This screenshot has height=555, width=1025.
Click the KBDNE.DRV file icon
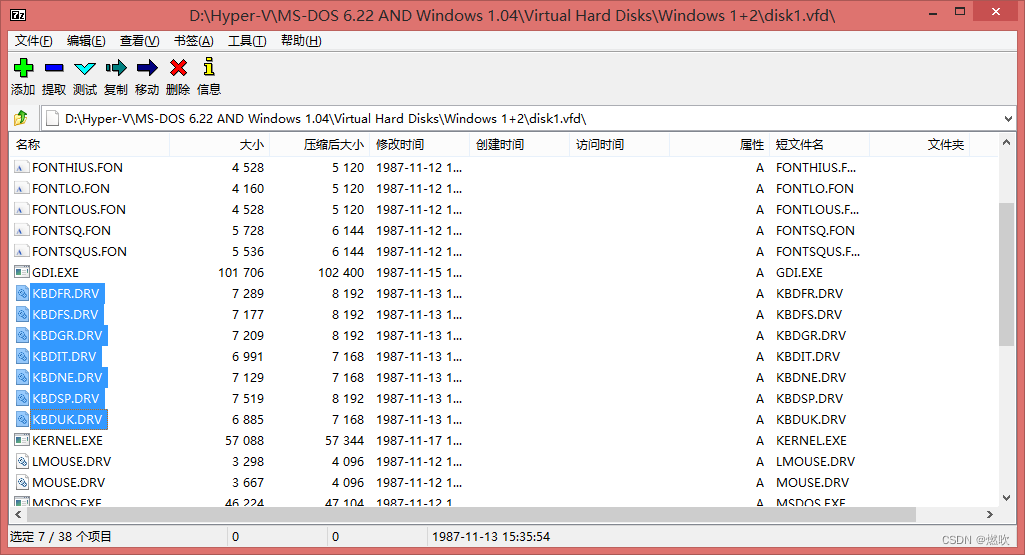(22, 377)
